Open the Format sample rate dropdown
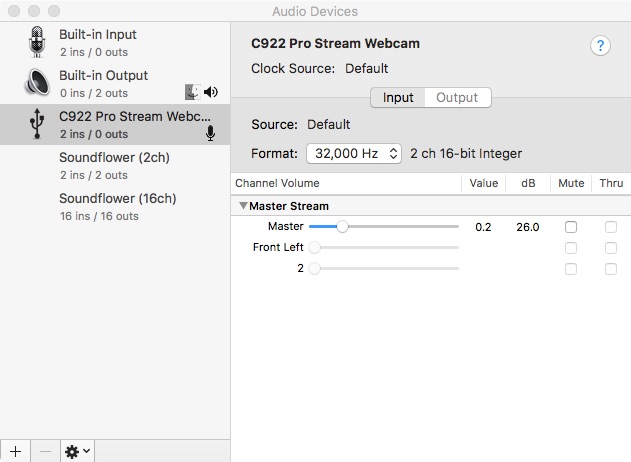The width and height of the screenshot is (631, 462). pyautogui.click(x=353, y=154)
